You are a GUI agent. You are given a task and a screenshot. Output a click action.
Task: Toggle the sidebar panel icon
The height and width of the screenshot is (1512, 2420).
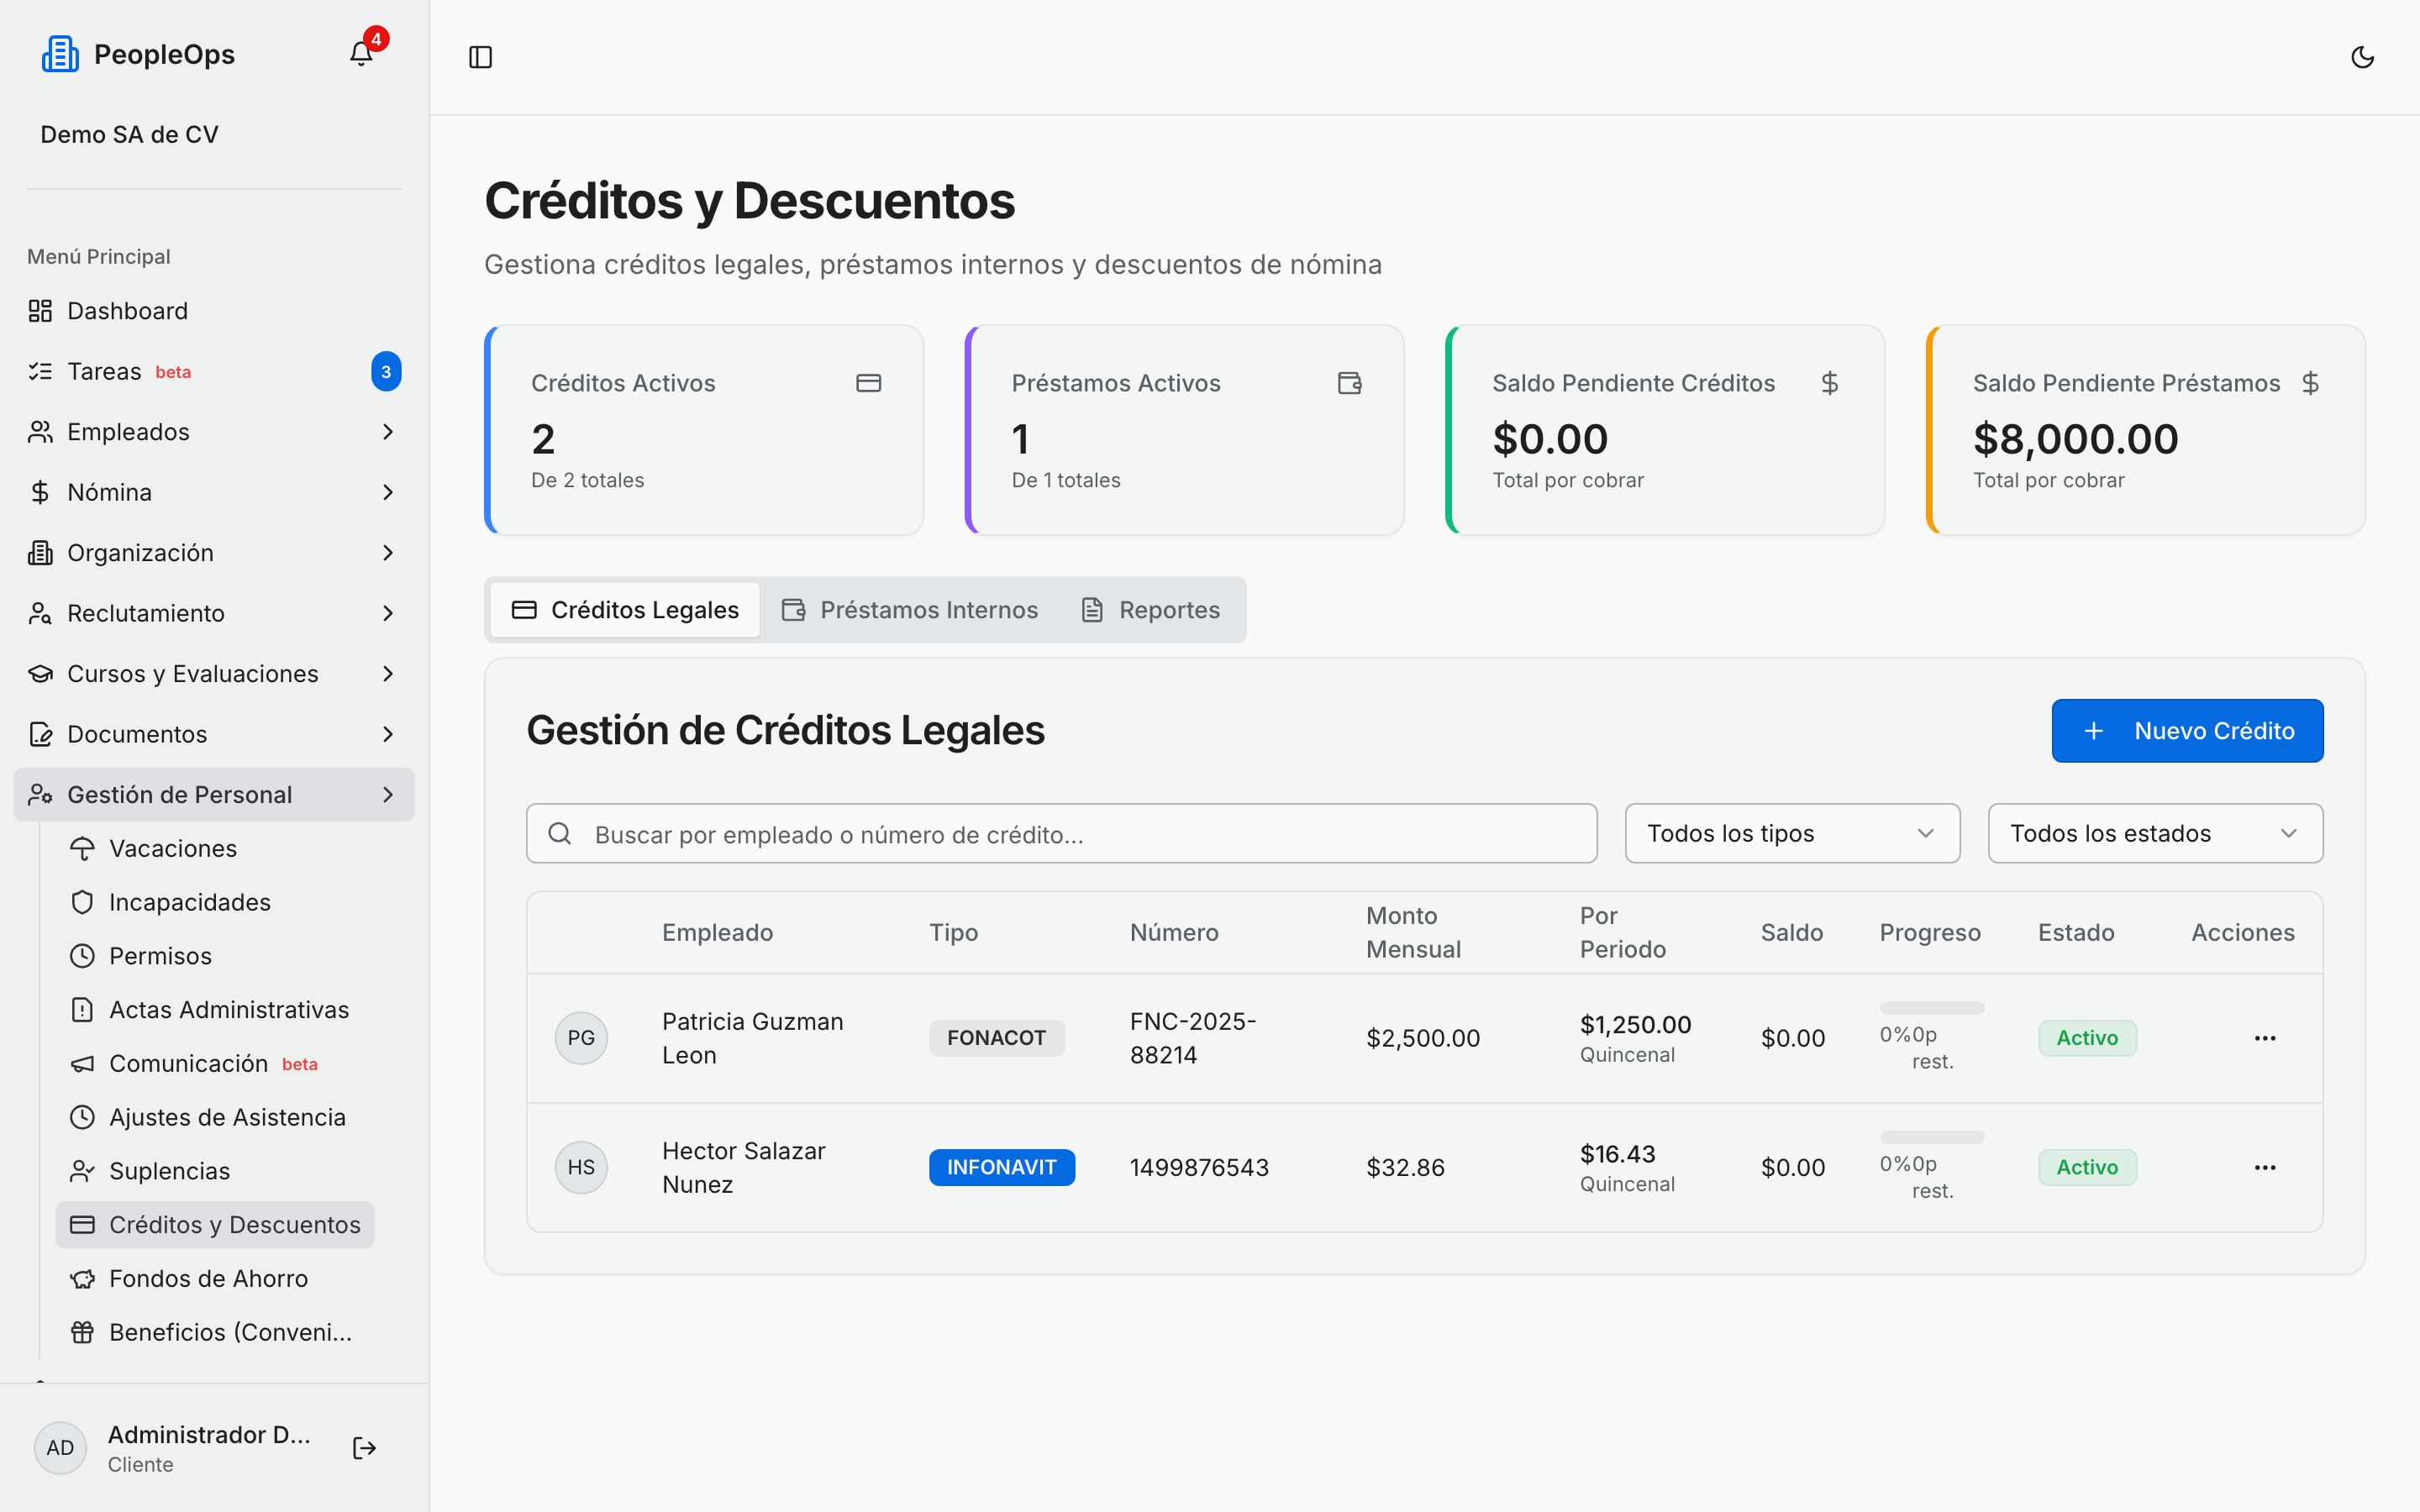click(x=481, y=57)
